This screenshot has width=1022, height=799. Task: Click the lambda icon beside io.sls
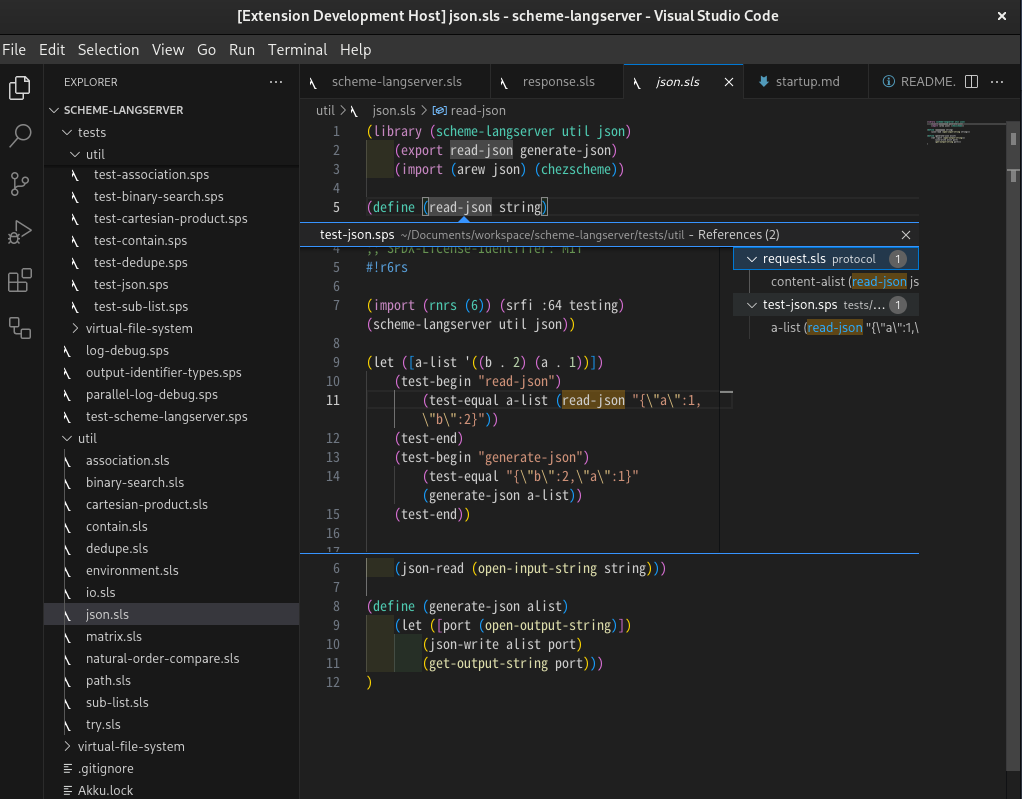tap(67, 593)
